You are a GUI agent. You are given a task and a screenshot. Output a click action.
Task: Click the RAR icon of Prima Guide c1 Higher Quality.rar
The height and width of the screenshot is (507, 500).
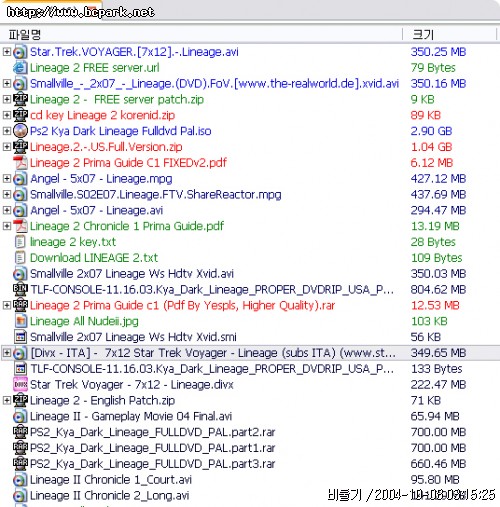(20, 306)
